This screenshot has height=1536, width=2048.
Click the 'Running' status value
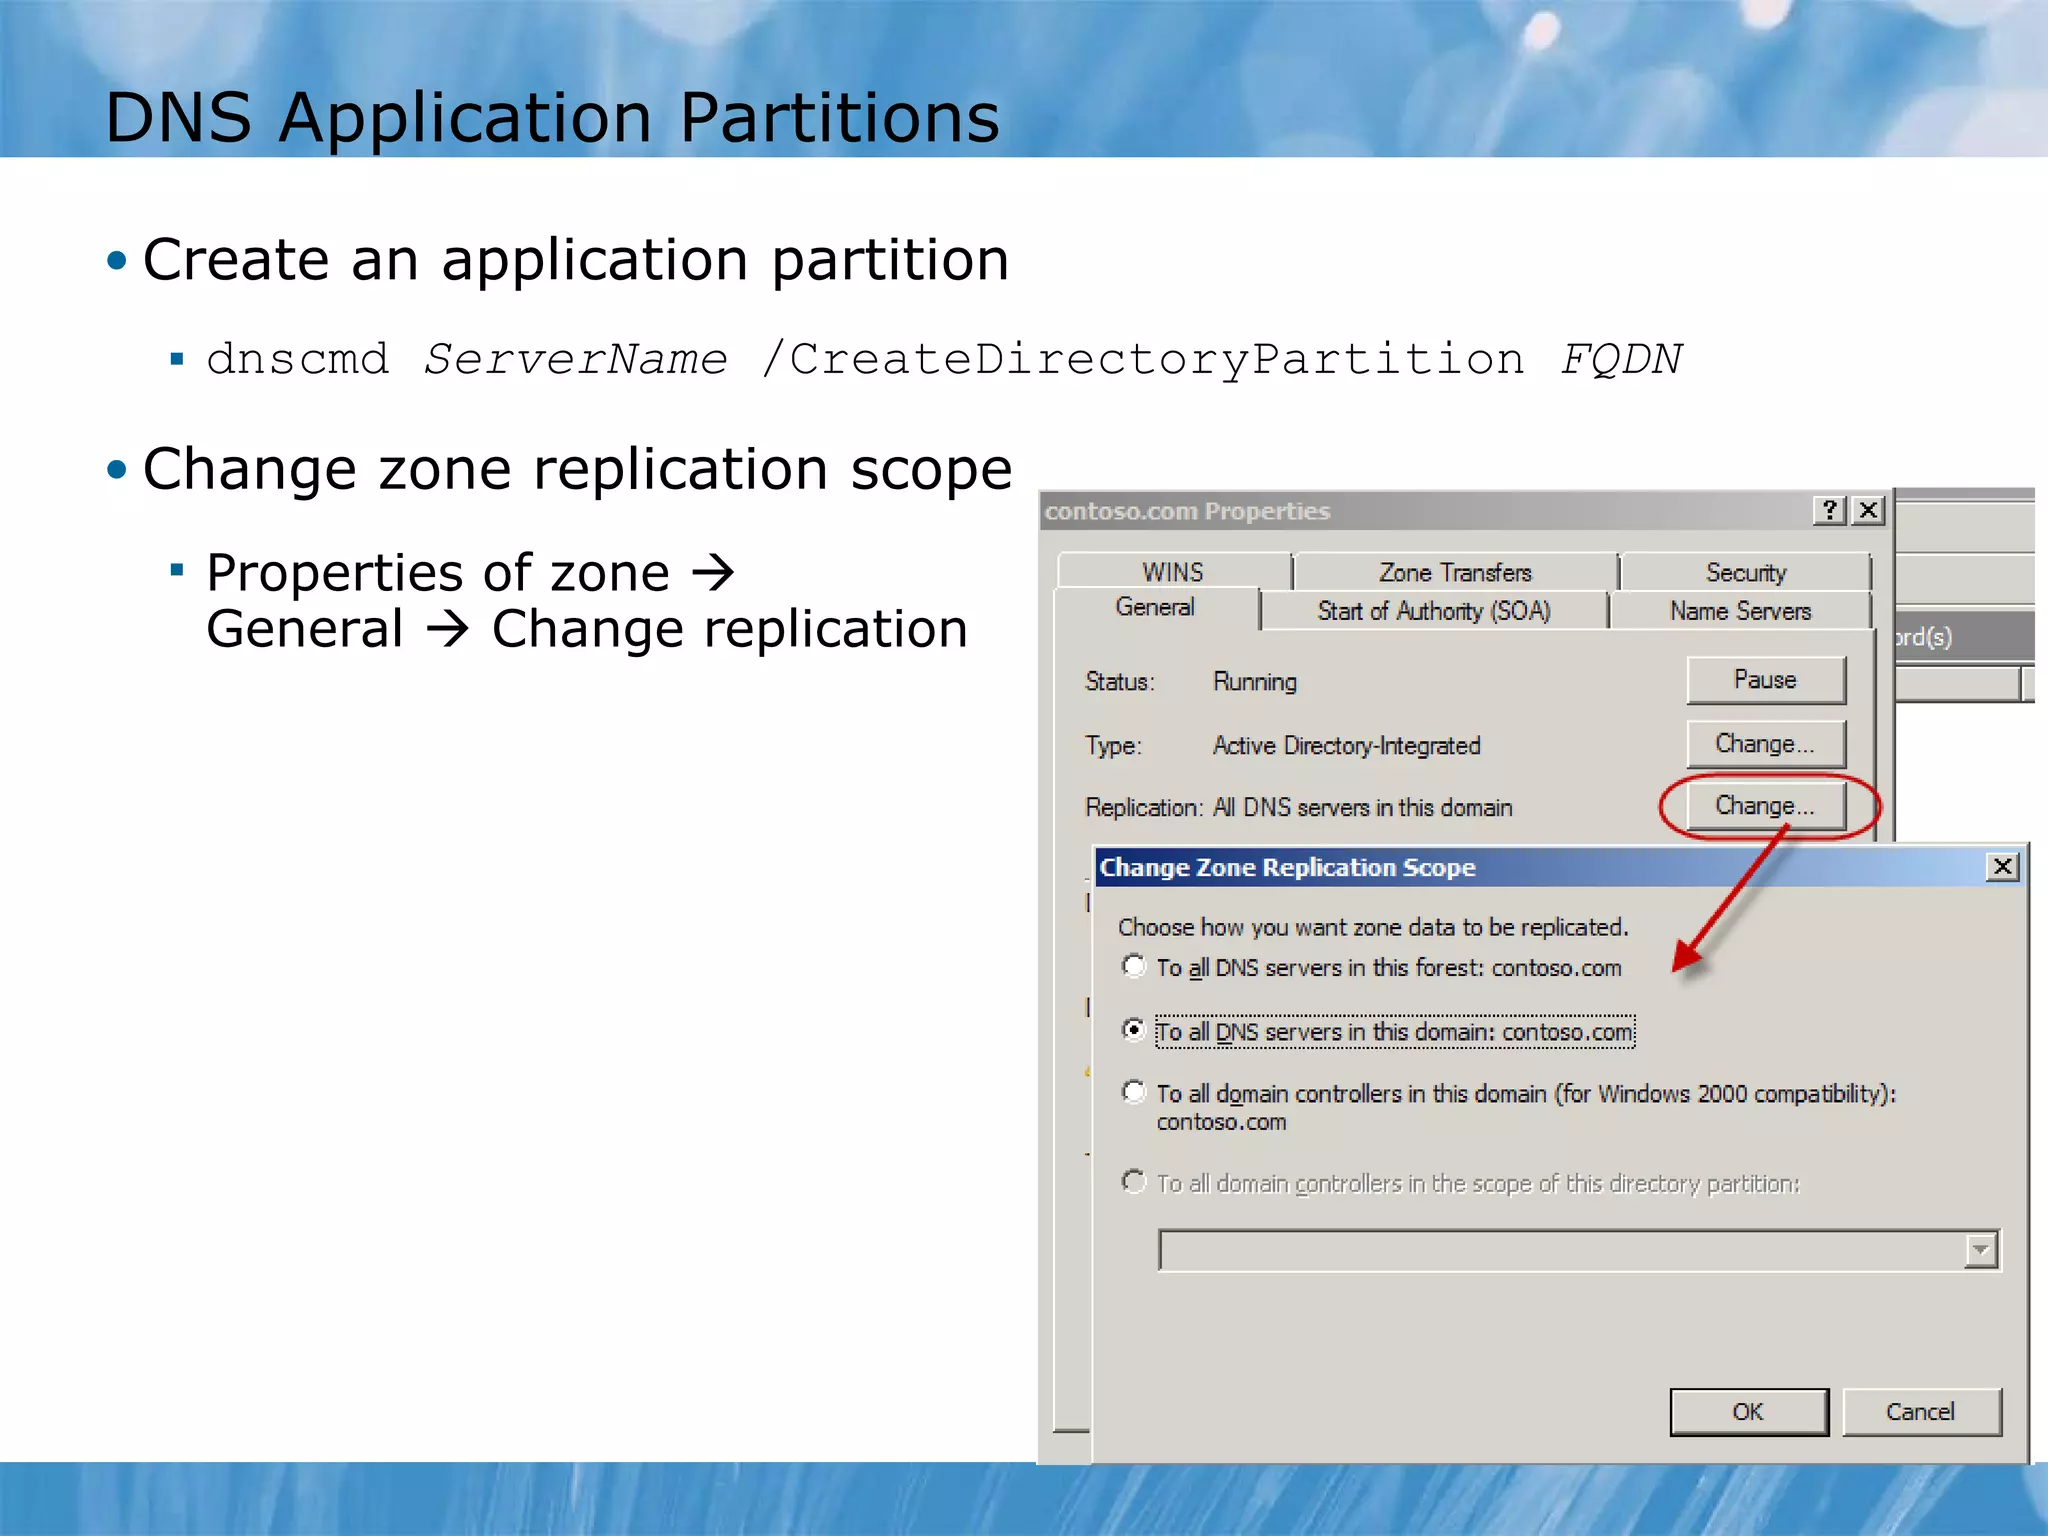coord(1255,682)
